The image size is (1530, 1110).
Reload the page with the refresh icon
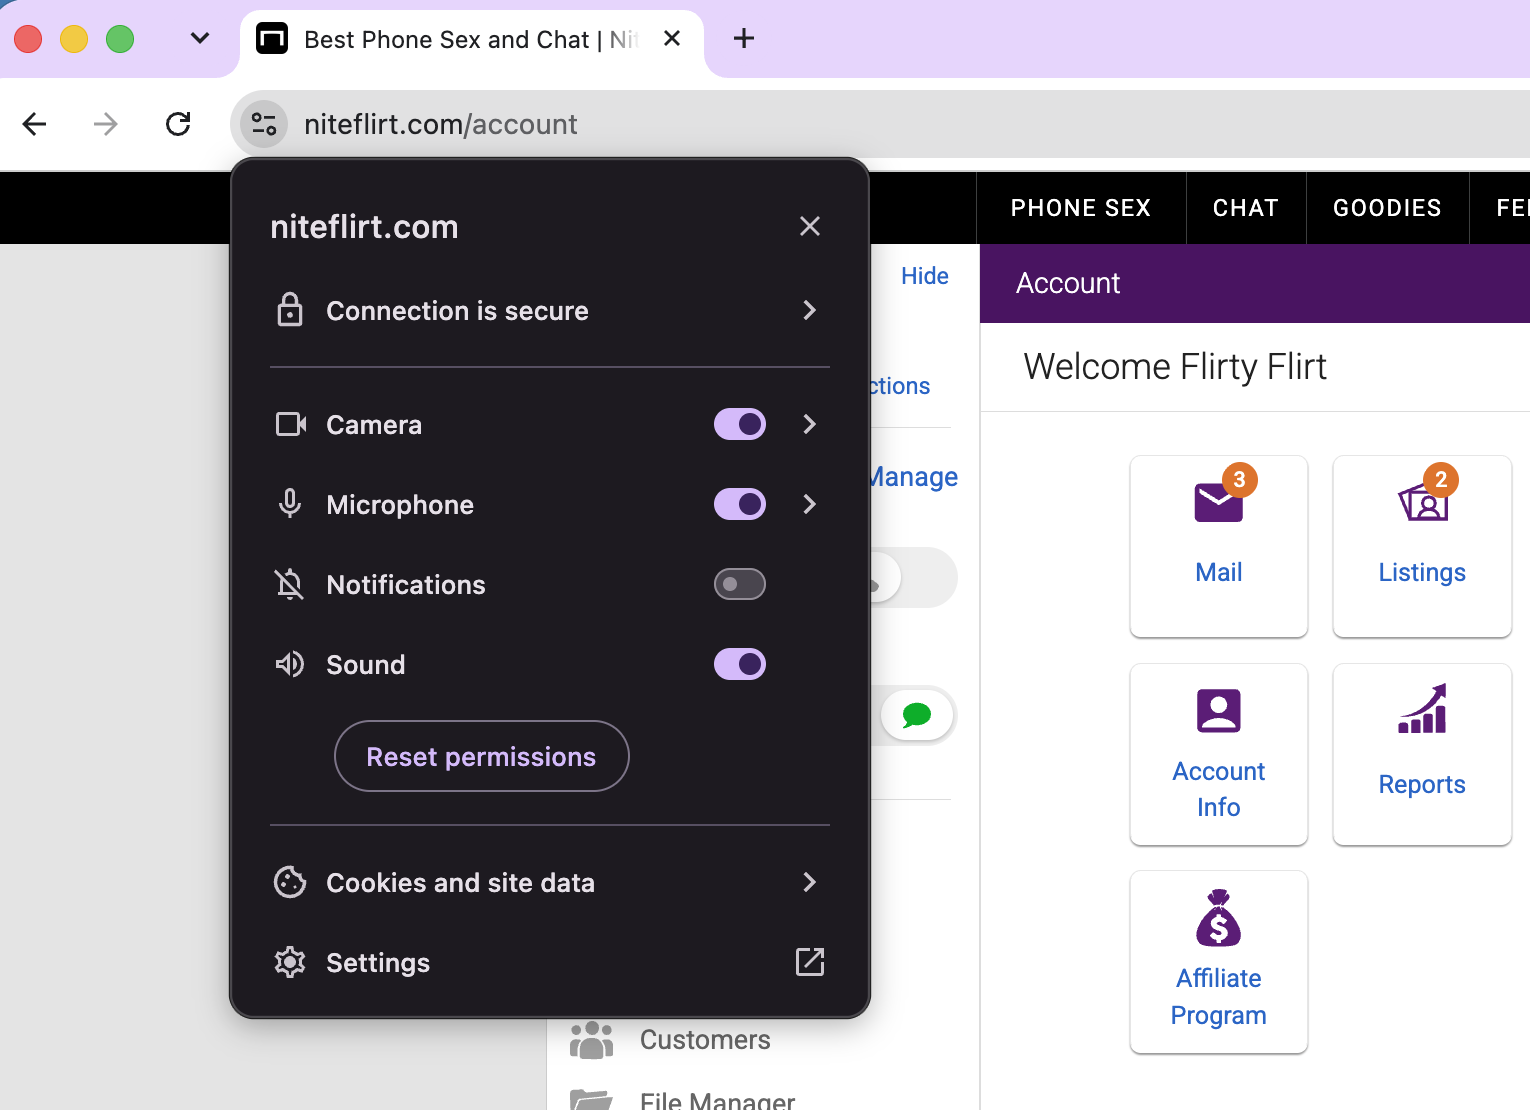tap(178, 124)
